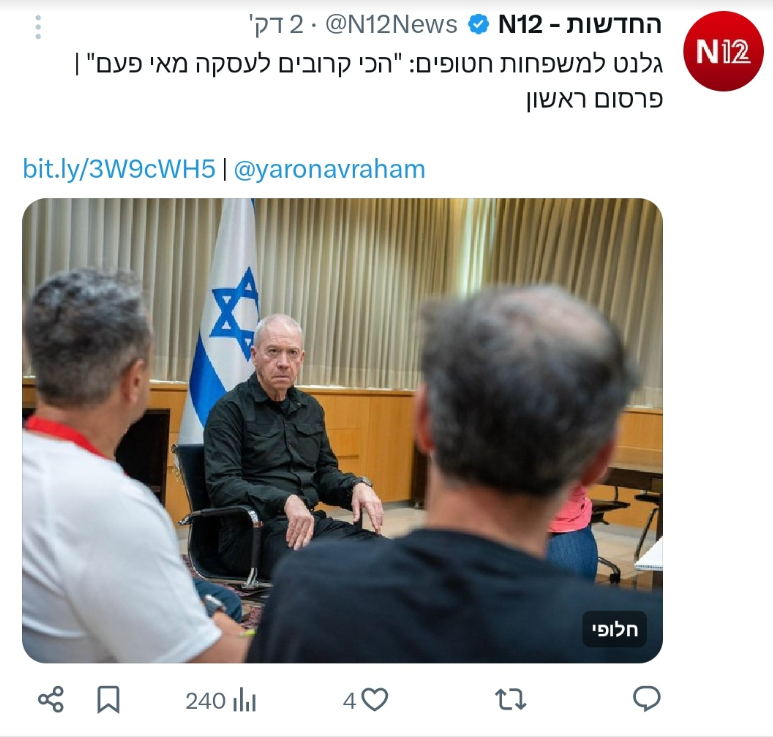Click the tweet headline text about גלנט
The image size is (773, 737).
click(368, 64)
